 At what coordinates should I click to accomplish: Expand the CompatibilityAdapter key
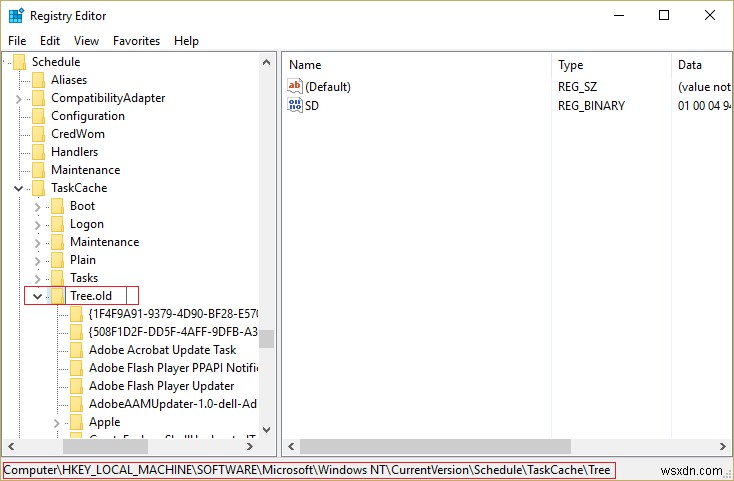click(x=18, y=99)
